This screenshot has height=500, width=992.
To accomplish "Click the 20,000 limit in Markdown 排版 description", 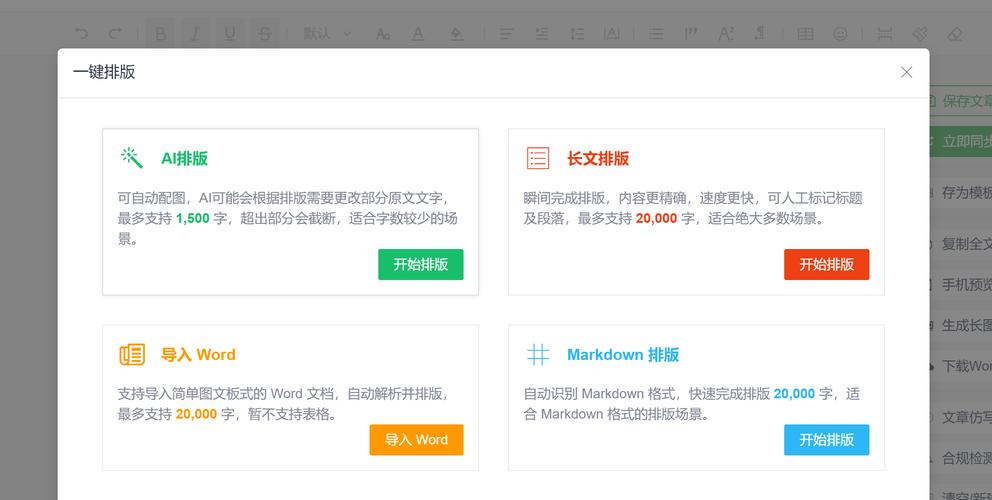I will 794,394.
